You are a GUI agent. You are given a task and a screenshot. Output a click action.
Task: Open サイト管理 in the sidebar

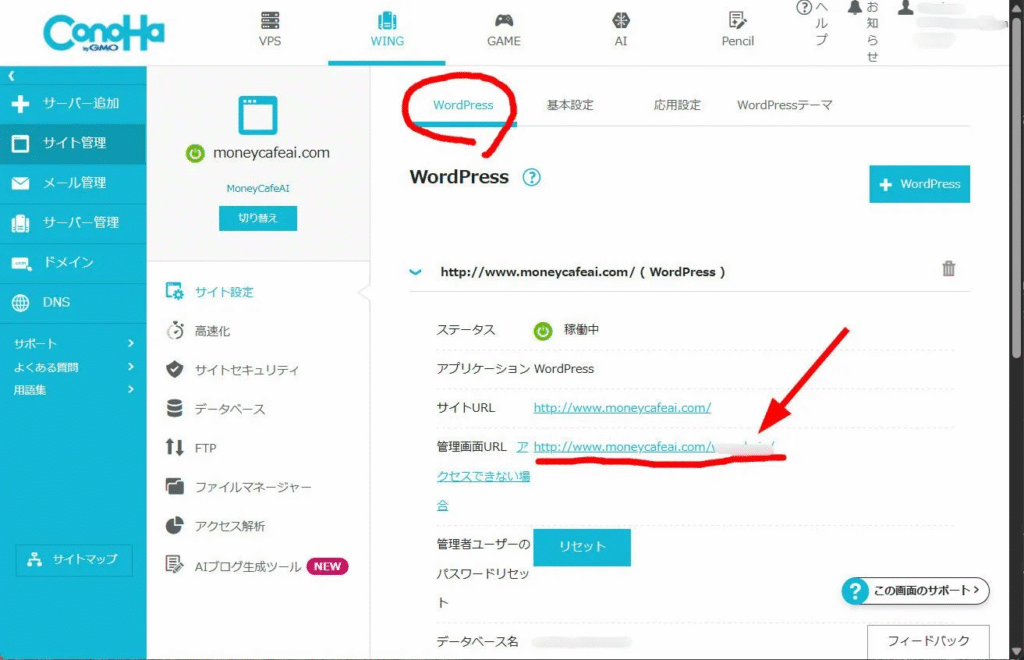point(73,144)
